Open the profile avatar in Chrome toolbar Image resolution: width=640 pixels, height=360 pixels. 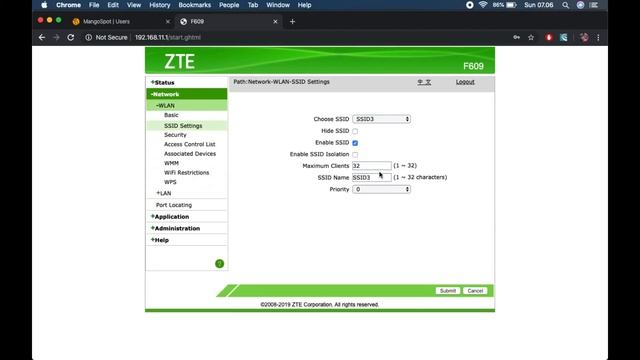pyautogui.click(x=584, y=37)
